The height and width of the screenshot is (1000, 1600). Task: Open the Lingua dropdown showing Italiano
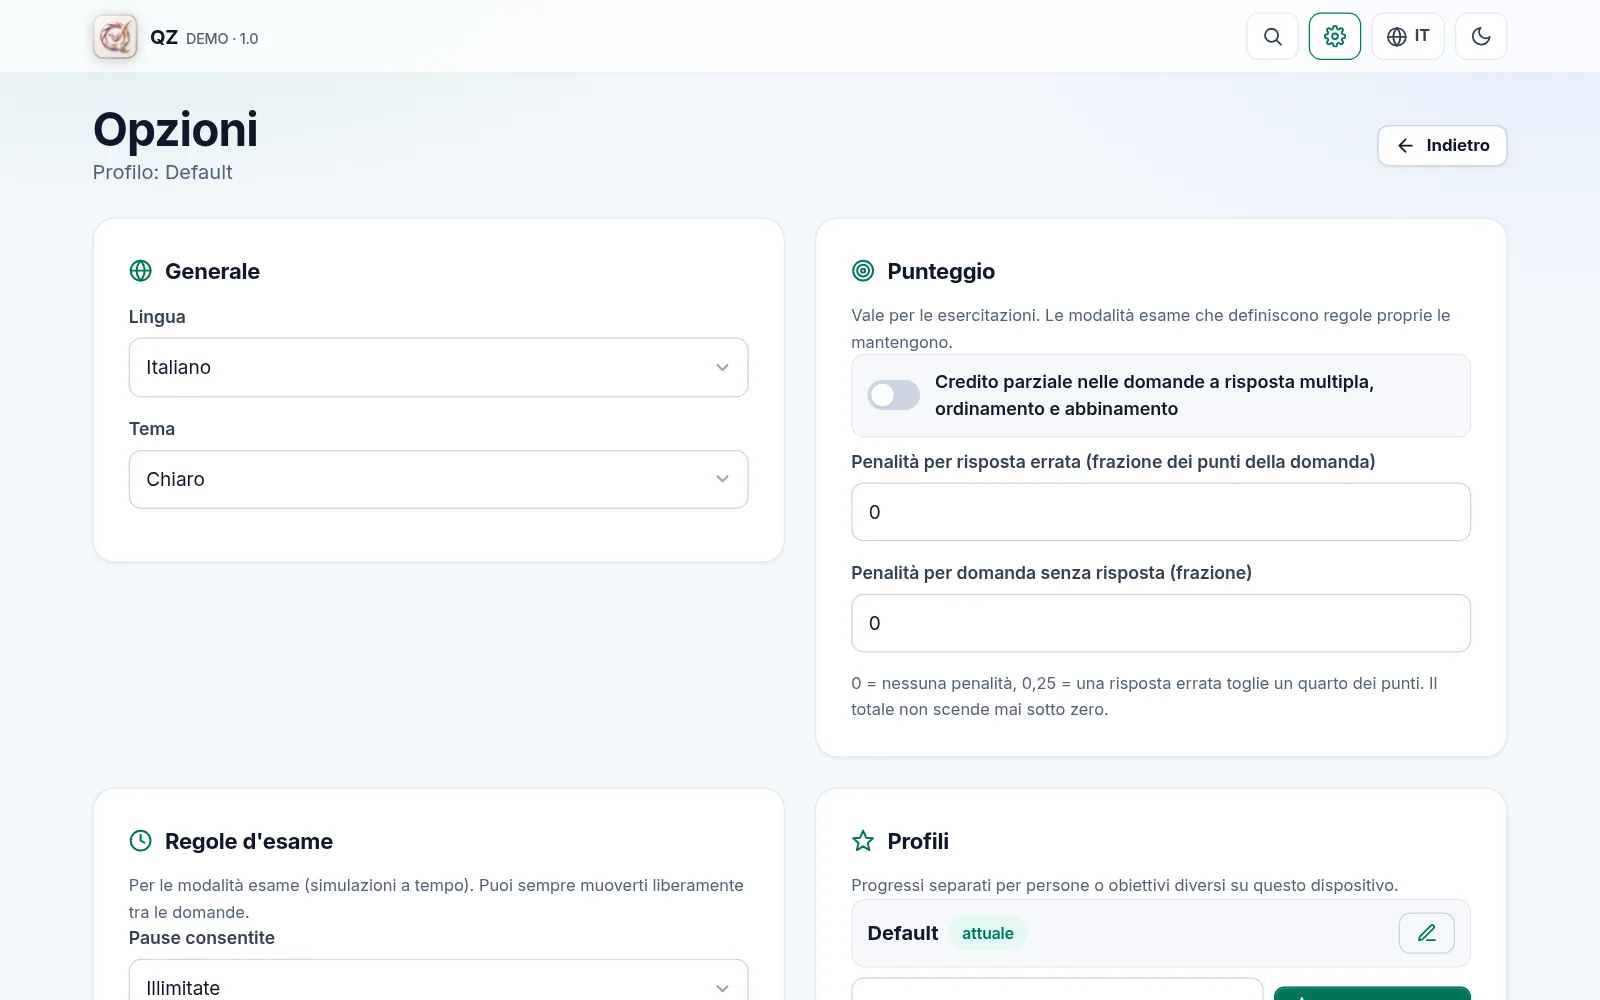[438, 368]
